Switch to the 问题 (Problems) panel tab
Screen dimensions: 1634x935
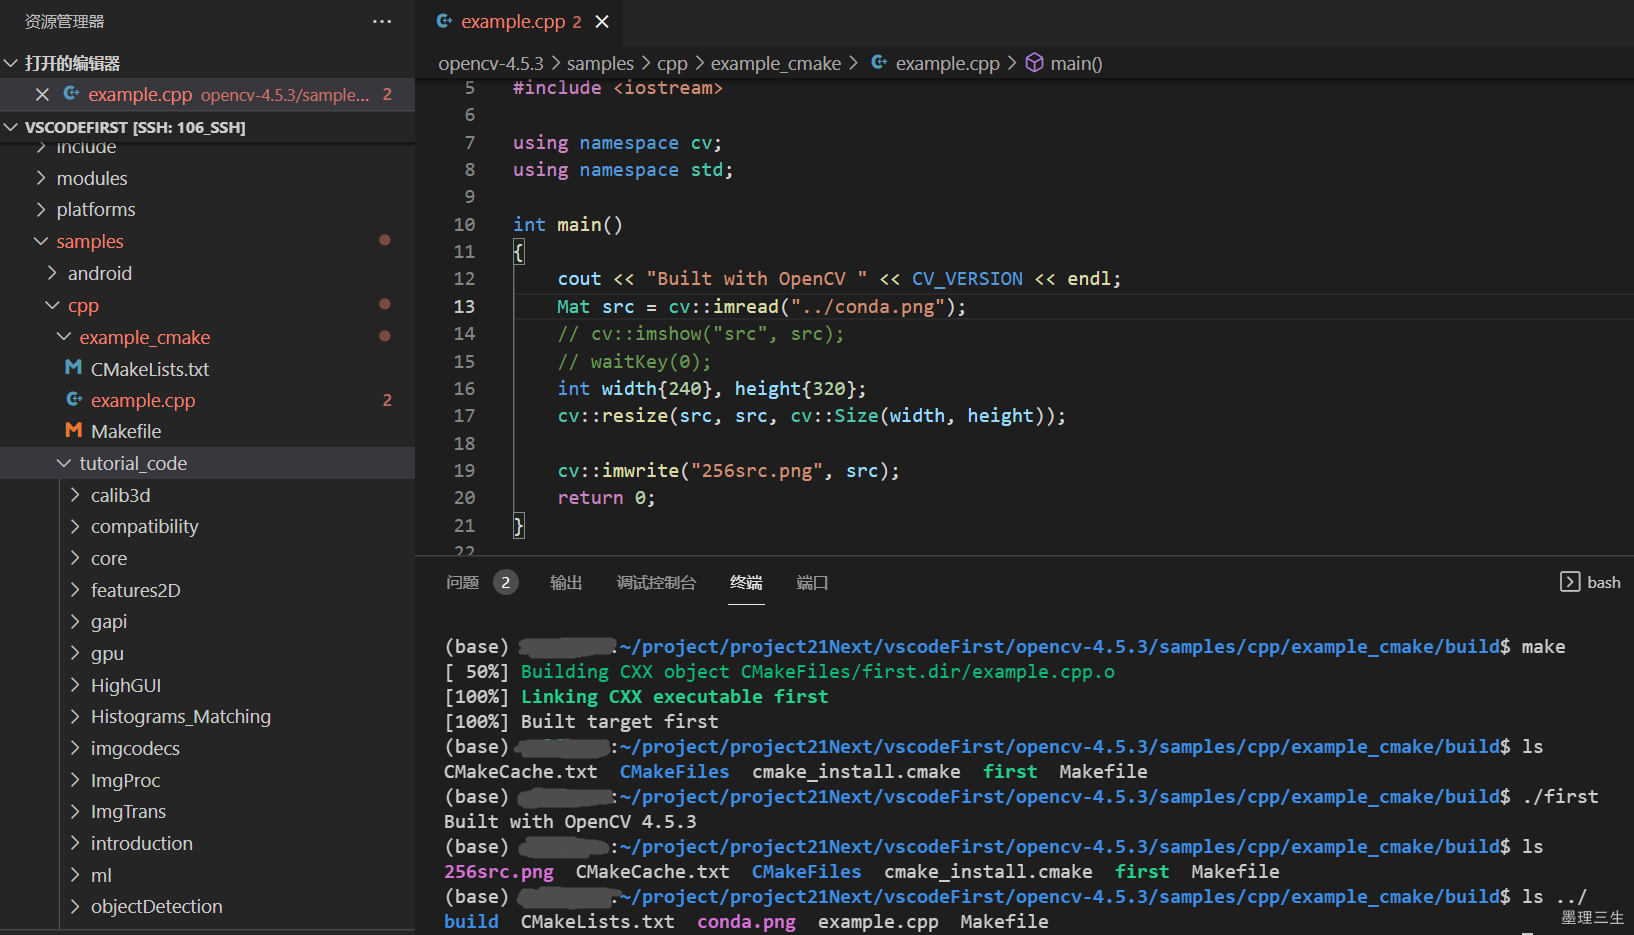(x=462, y=582)
